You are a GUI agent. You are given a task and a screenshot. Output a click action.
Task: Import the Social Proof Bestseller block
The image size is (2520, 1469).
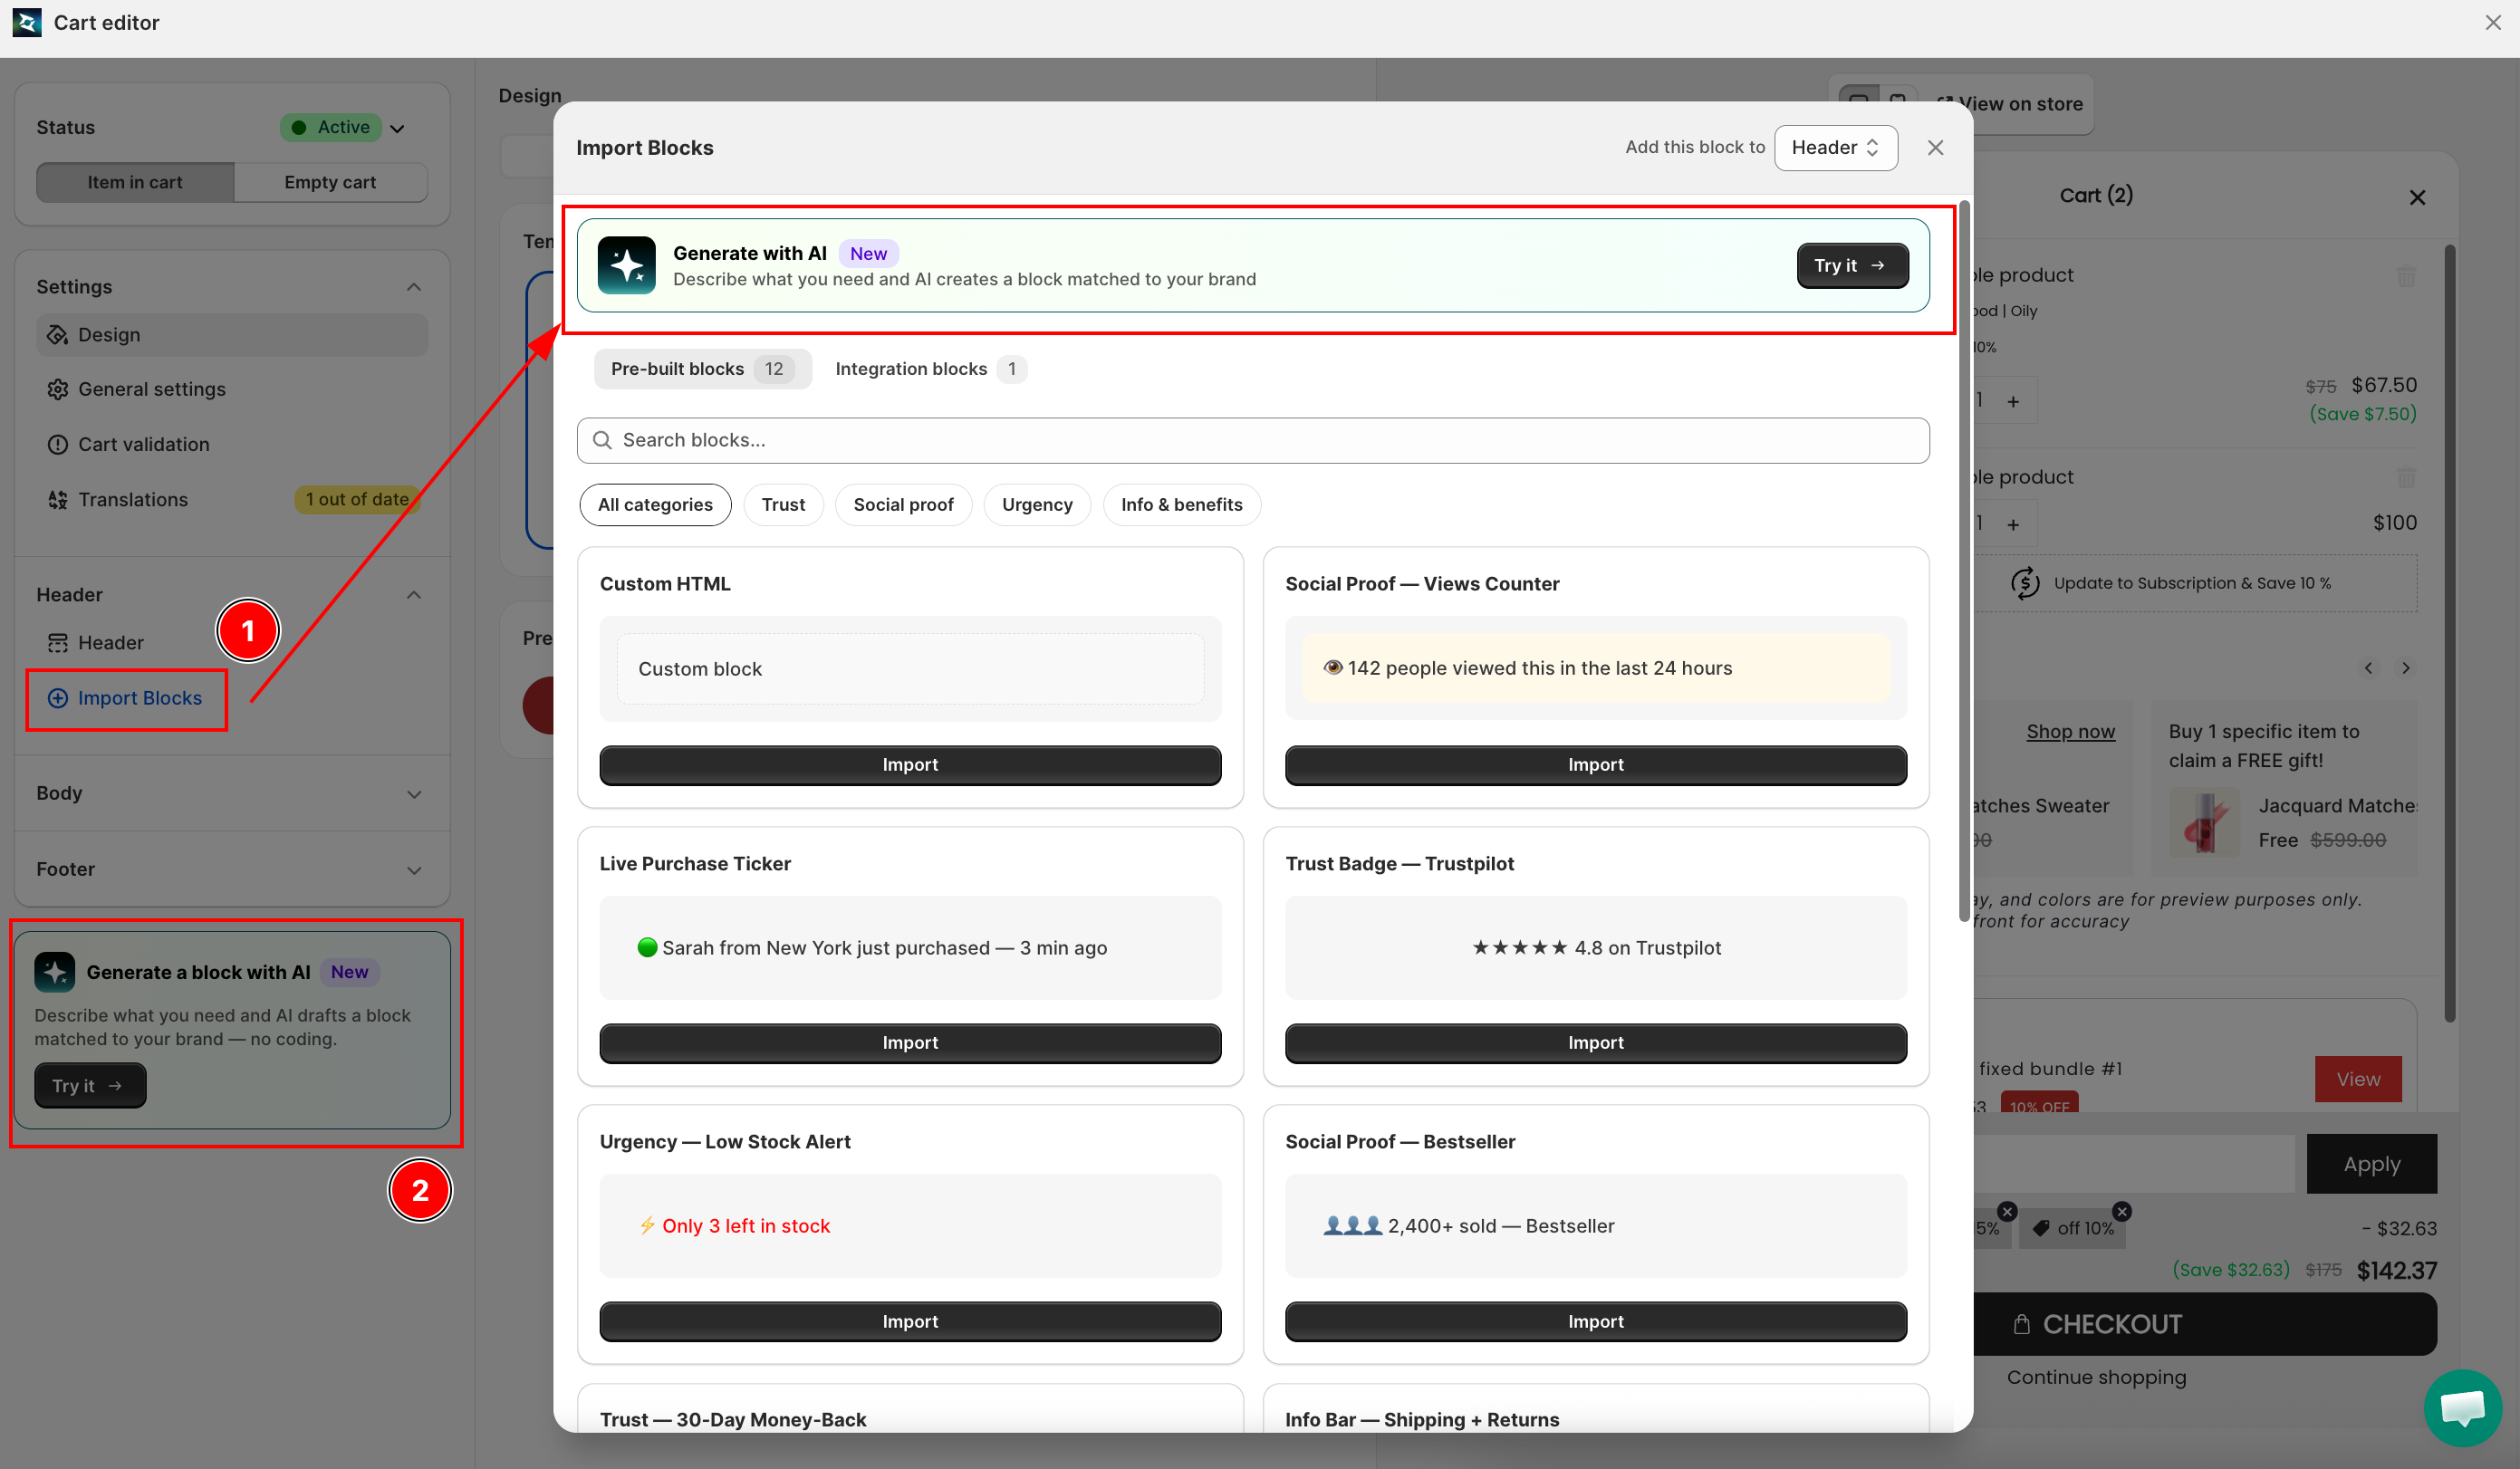(1595, 1322)
